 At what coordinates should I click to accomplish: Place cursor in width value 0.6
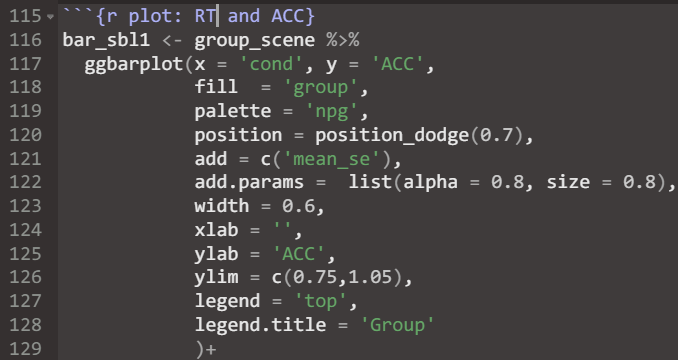tap(299, 206)
